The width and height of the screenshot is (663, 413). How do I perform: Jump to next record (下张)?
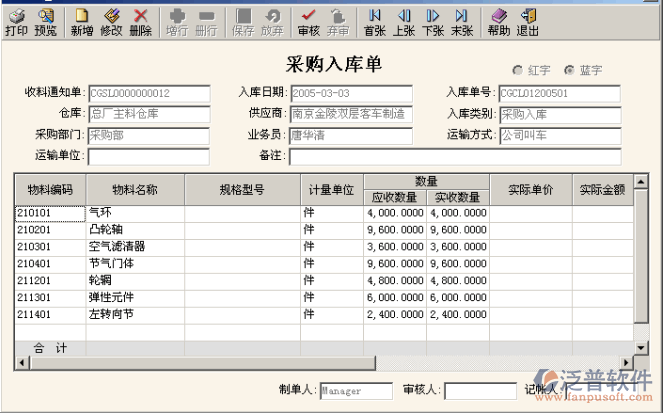[433, 22]
